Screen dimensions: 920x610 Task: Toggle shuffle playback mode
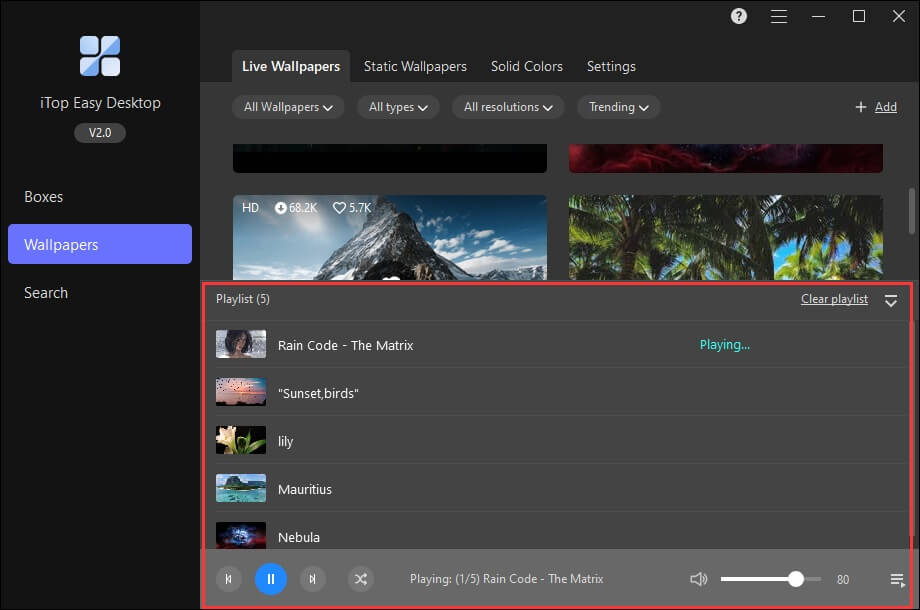pyautogui.click(x=361, y=579)
